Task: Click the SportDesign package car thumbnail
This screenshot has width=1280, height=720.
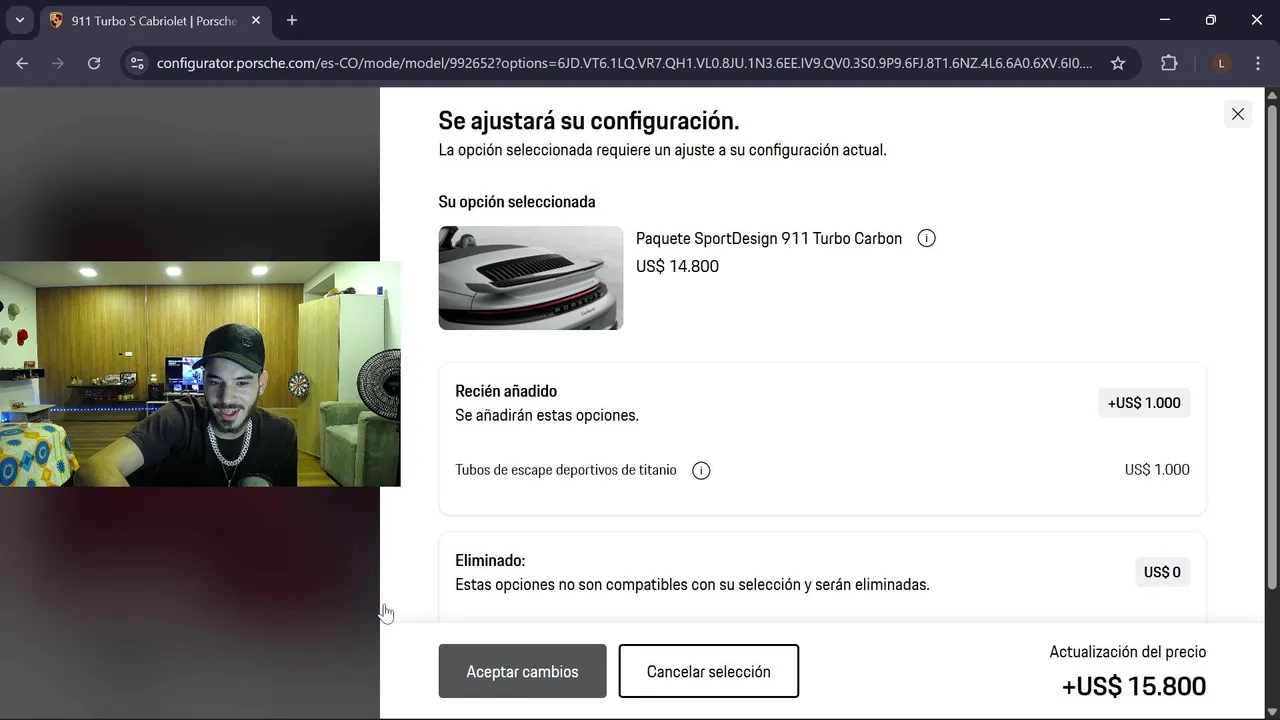Action: [x=531, y=278]
